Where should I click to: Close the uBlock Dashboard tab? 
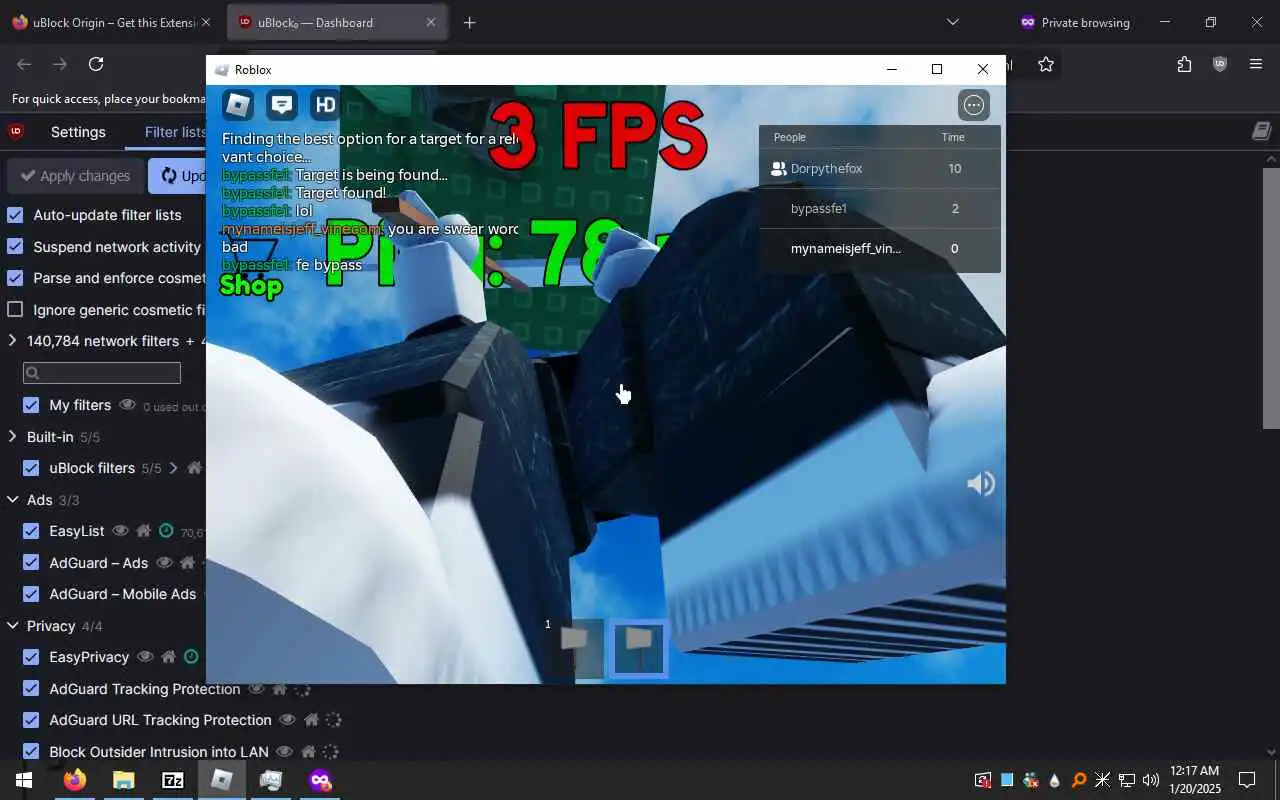click(431, 22)
